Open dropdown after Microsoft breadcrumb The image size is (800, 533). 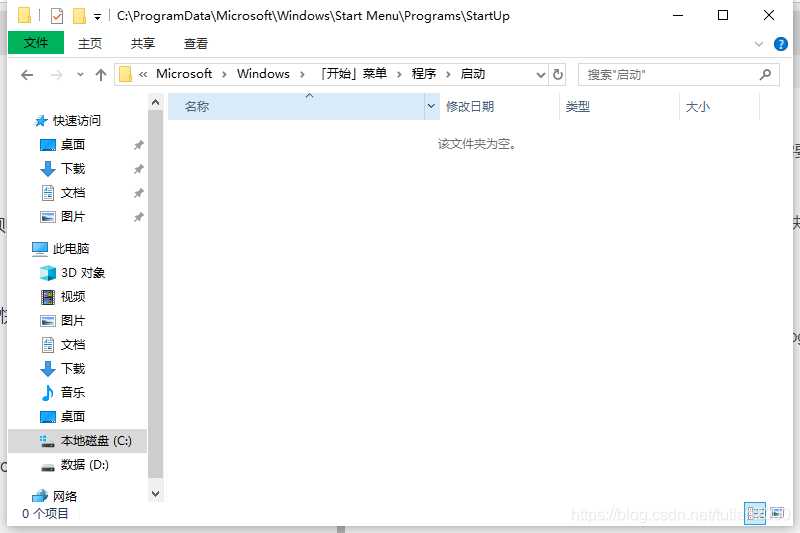(x=224, y=74)
